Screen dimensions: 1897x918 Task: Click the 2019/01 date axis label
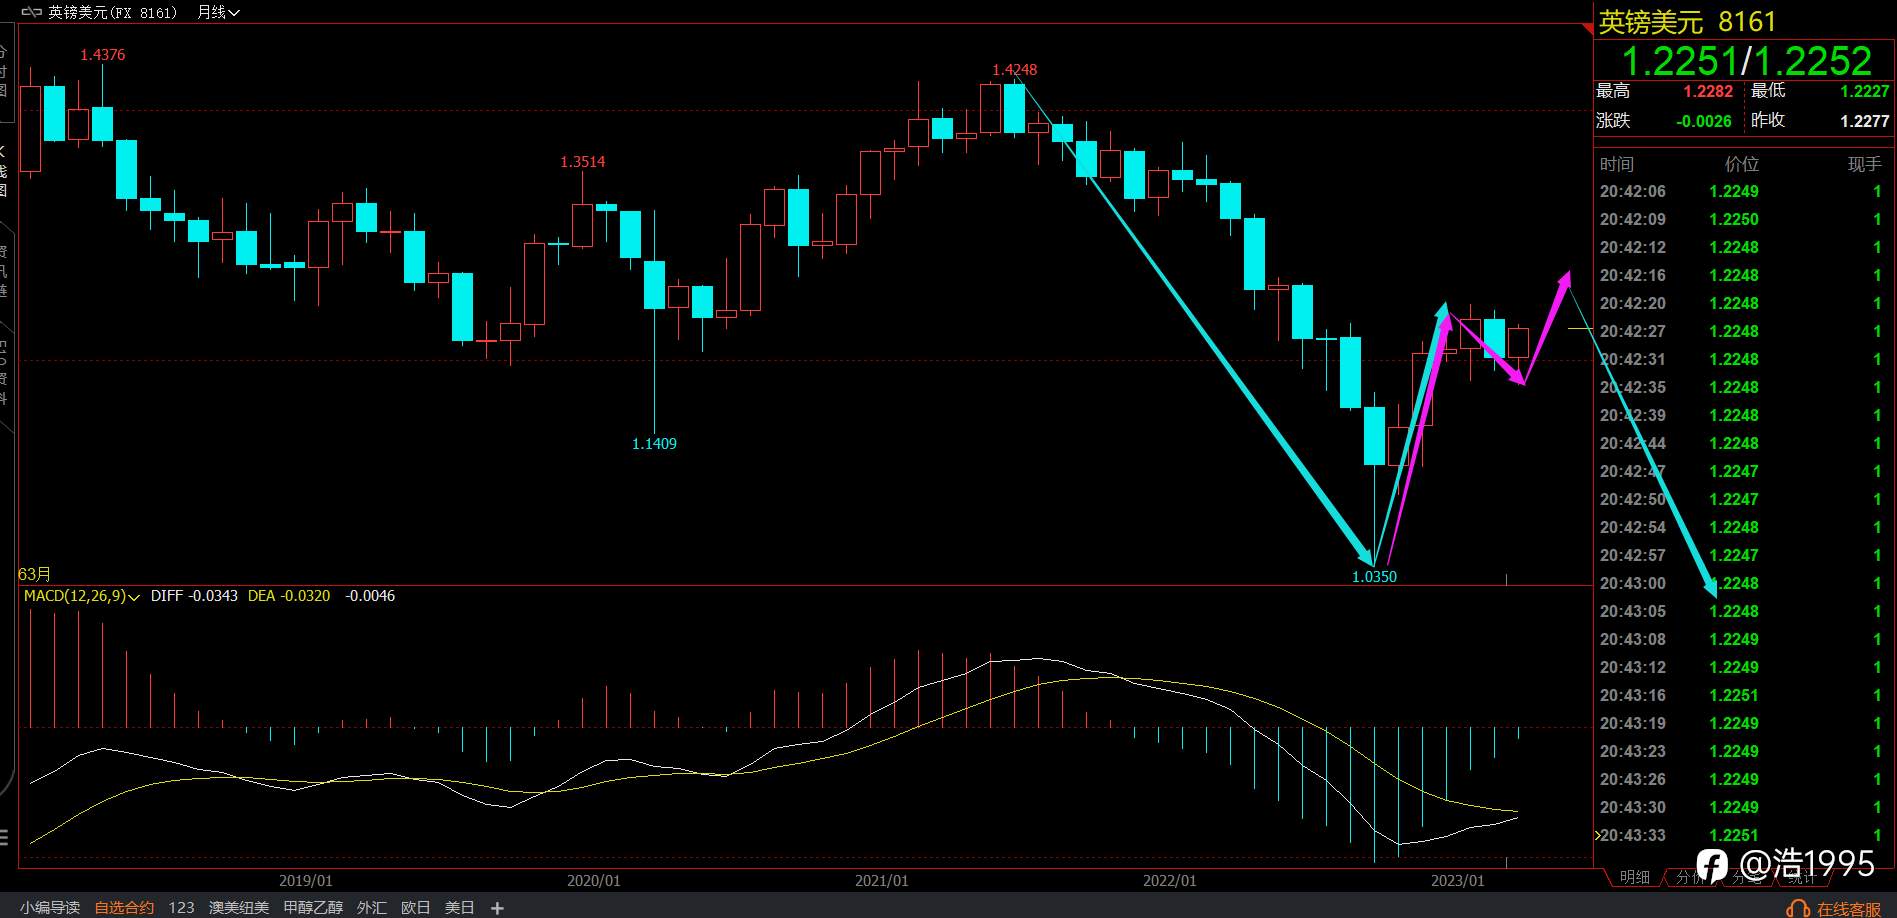[306, 881]
